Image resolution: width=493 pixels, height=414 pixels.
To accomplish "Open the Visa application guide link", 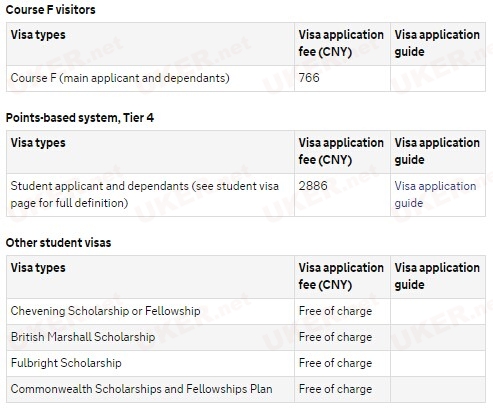I will point(435,194).
